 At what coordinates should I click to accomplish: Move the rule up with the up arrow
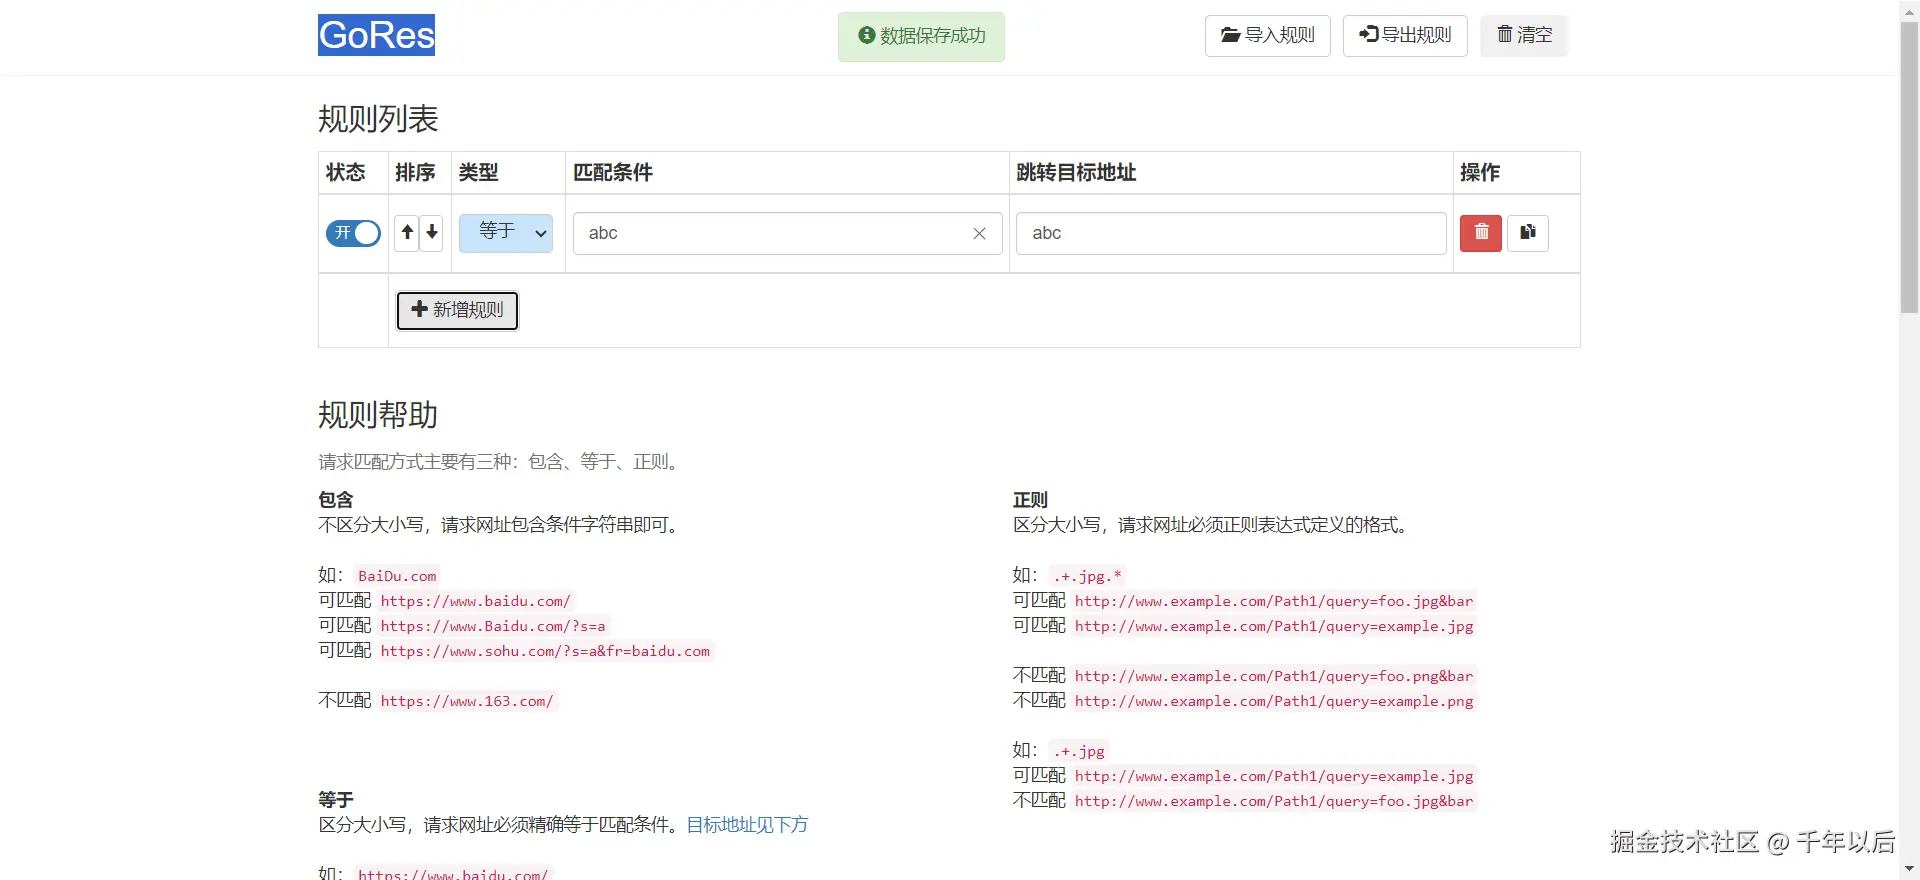[407, 233]
